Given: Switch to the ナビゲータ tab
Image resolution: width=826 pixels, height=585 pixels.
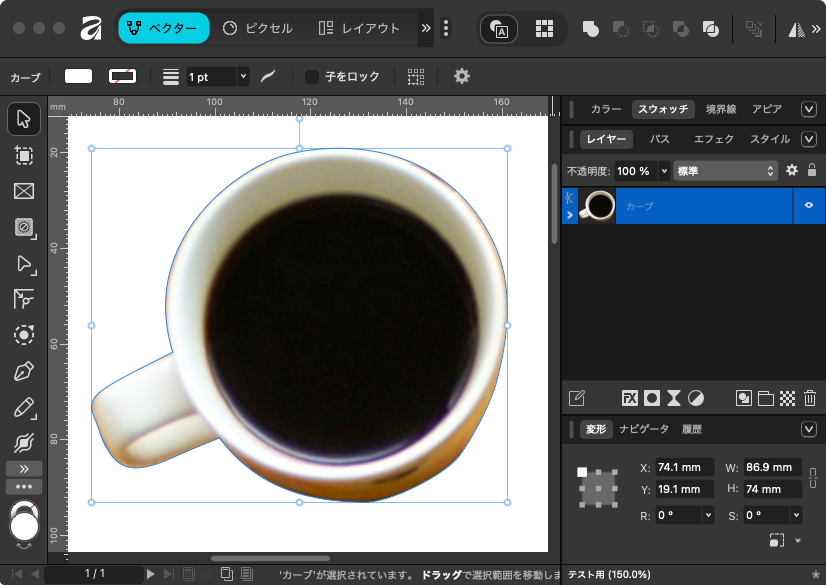Looking at the screenshot, I should [x=643, y=429].
